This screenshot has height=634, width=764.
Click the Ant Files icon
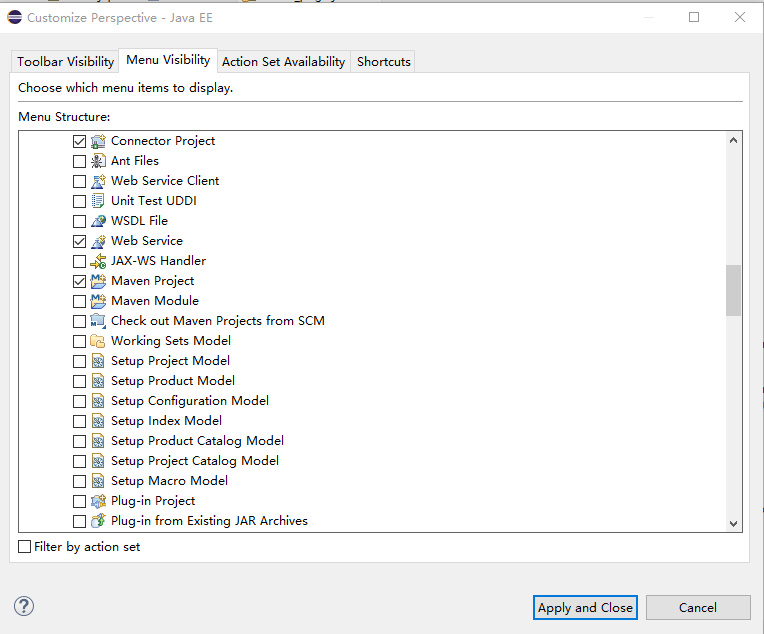98,161
